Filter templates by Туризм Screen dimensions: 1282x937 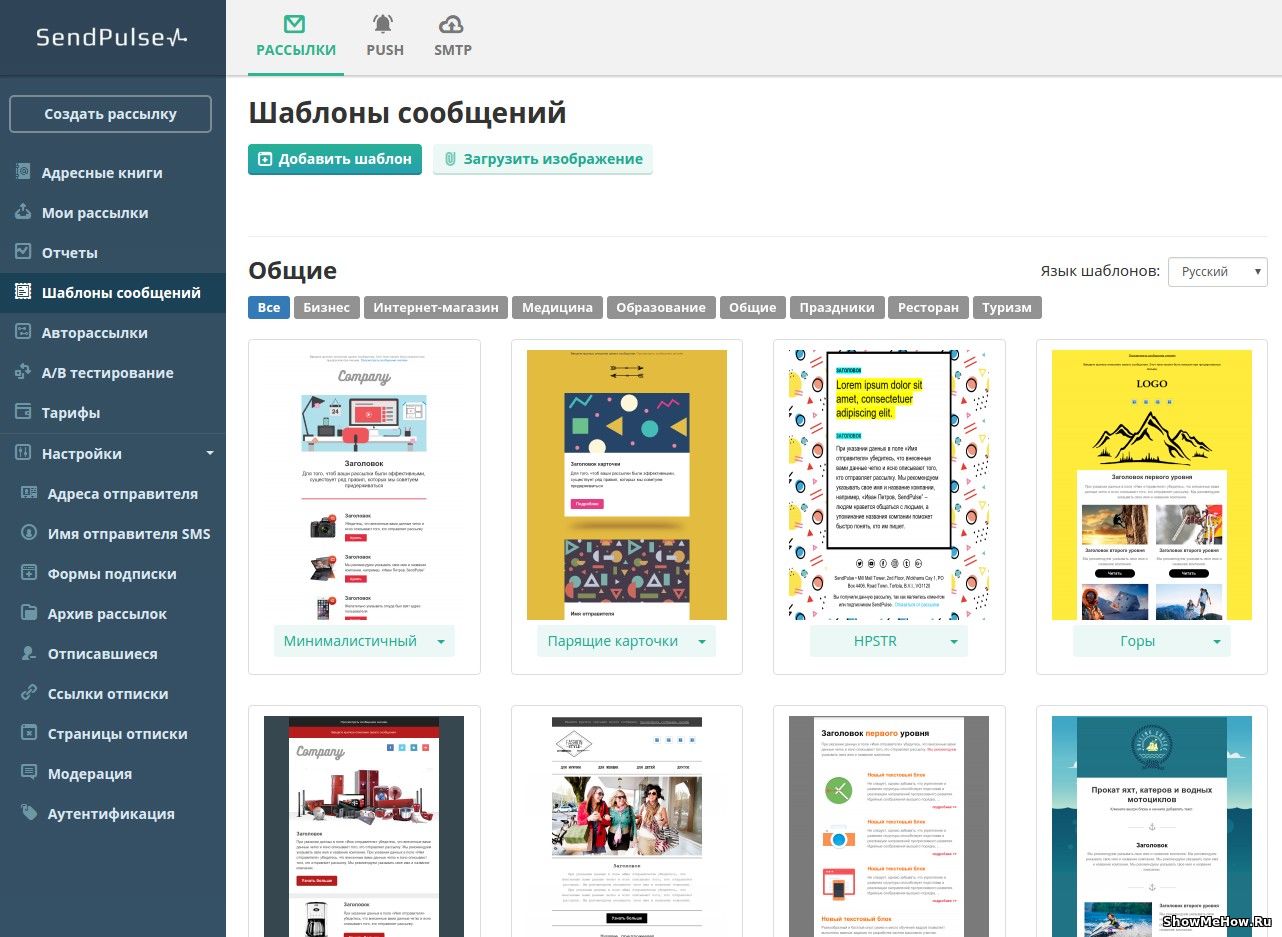click(x=1007, y=307)
